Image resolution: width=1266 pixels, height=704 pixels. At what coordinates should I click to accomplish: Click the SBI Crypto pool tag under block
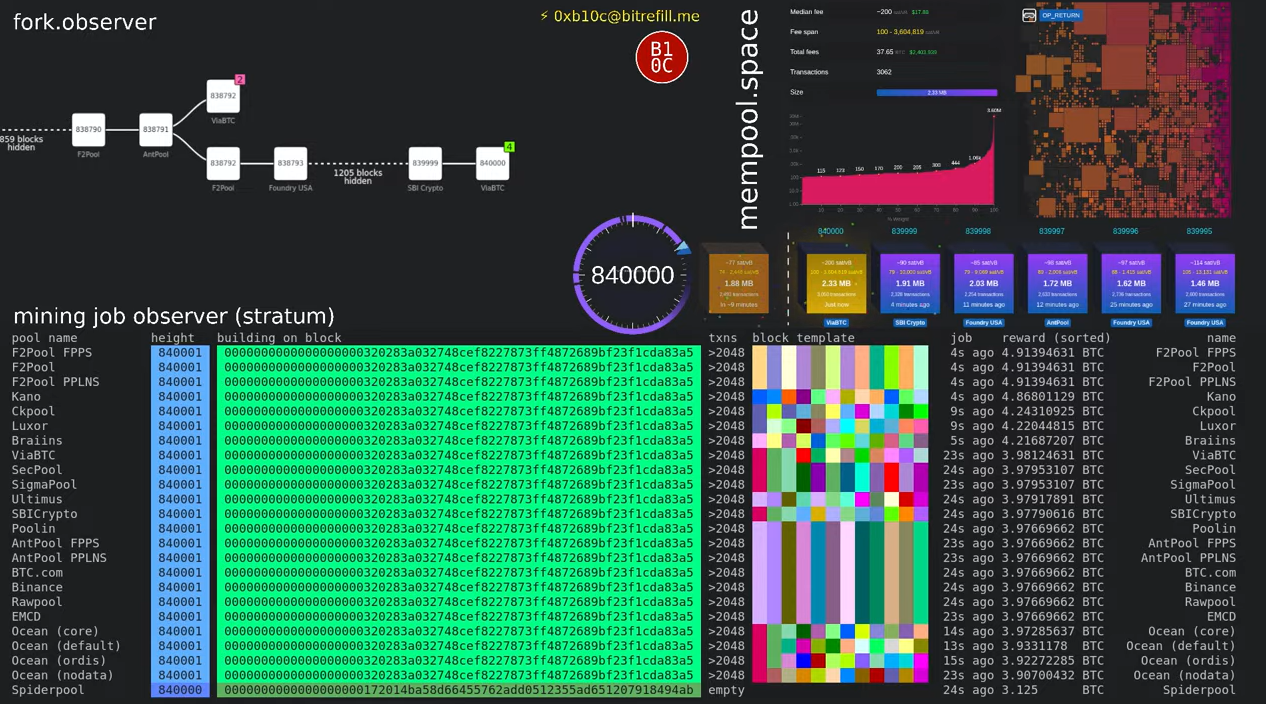coord(910,323)
